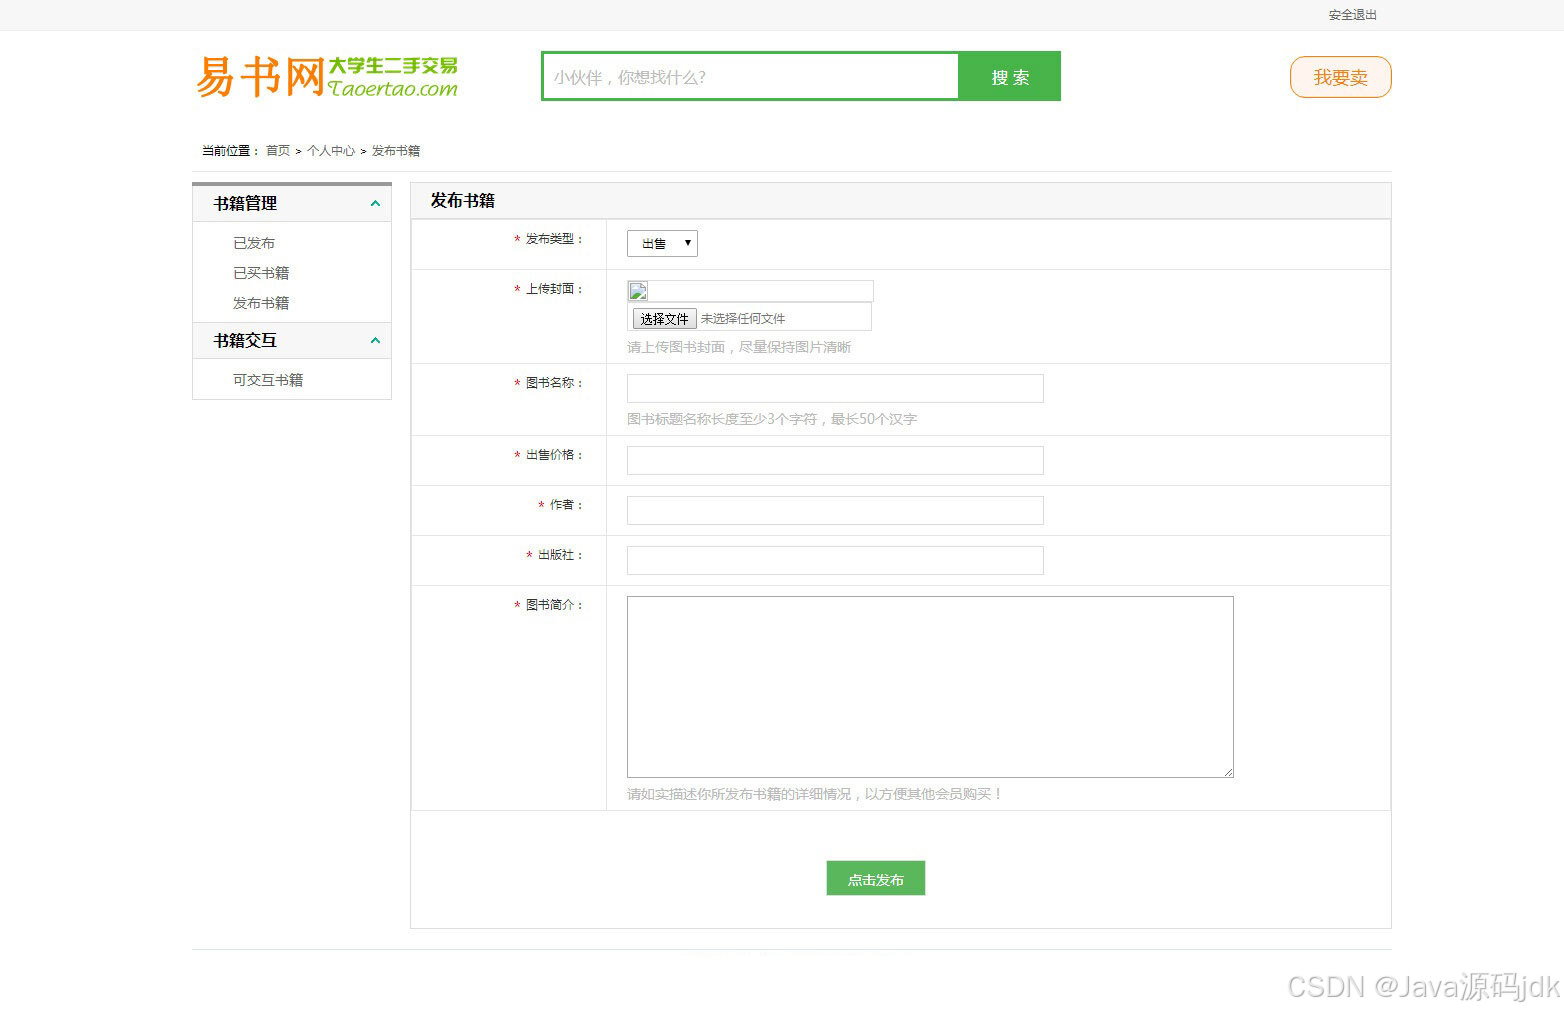Focus the 作者 input field
Viewport: 1564px width, 1014px height.
click(835, 510)
